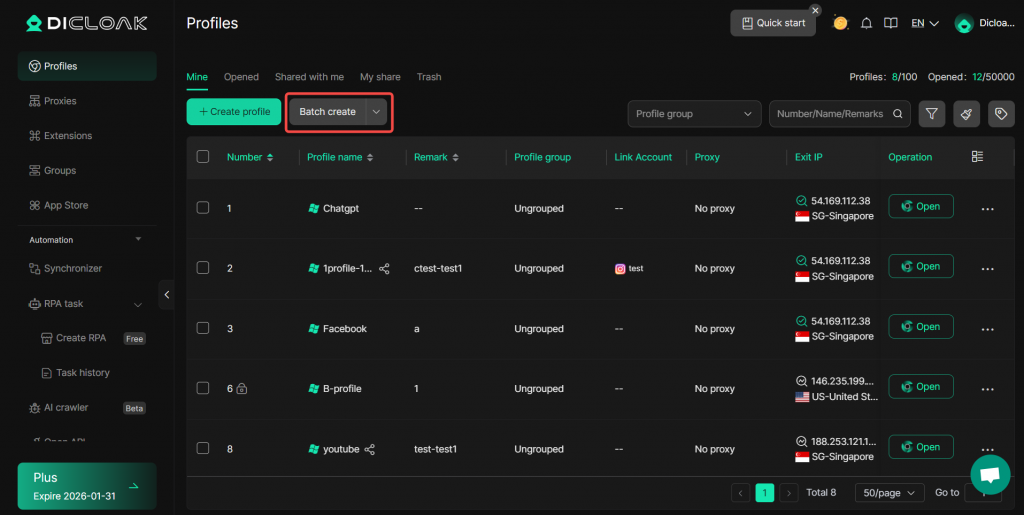Toggle the select-all header checkbox
The image size is (1024, 515).
pos(203,157)
